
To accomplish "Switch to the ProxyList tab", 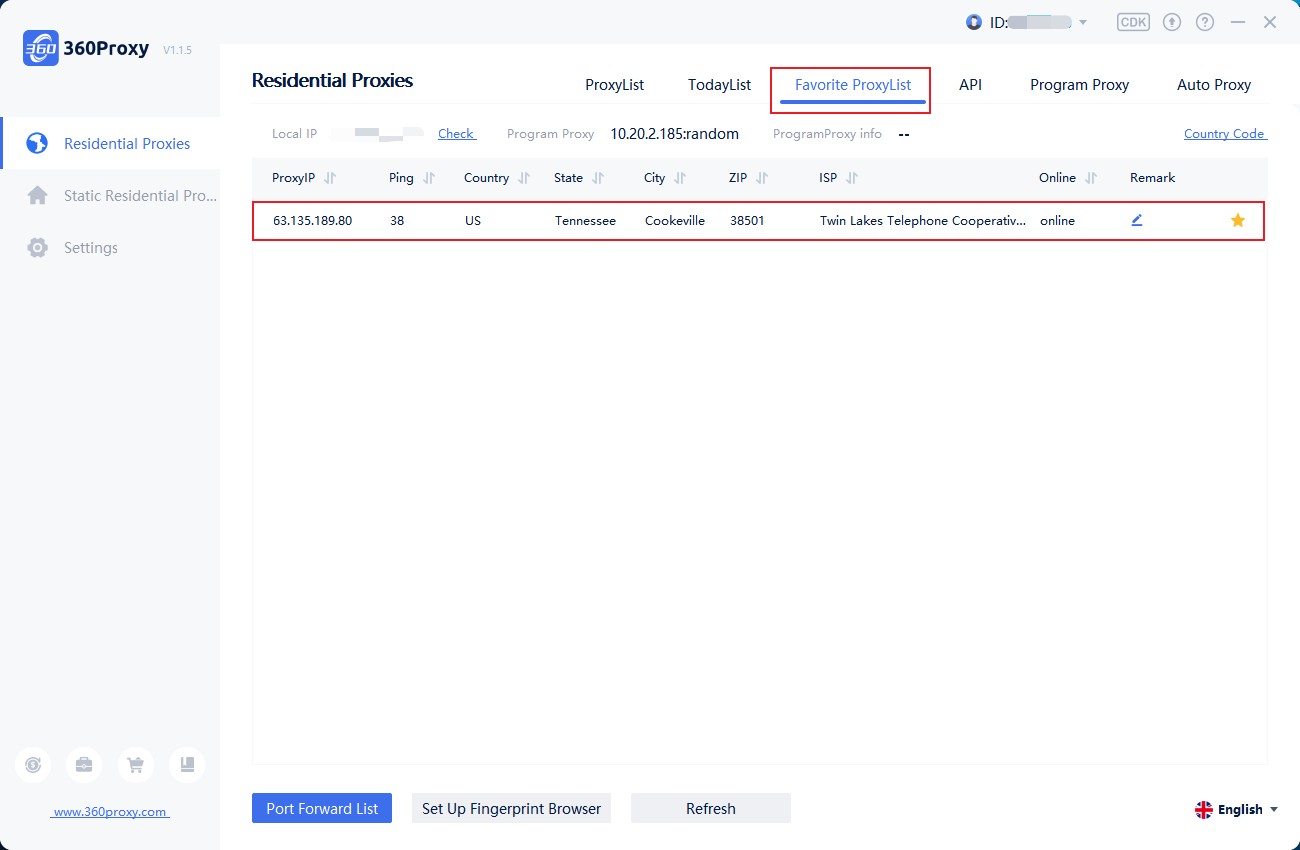I will pyautogui.click(x=615, y=85).
